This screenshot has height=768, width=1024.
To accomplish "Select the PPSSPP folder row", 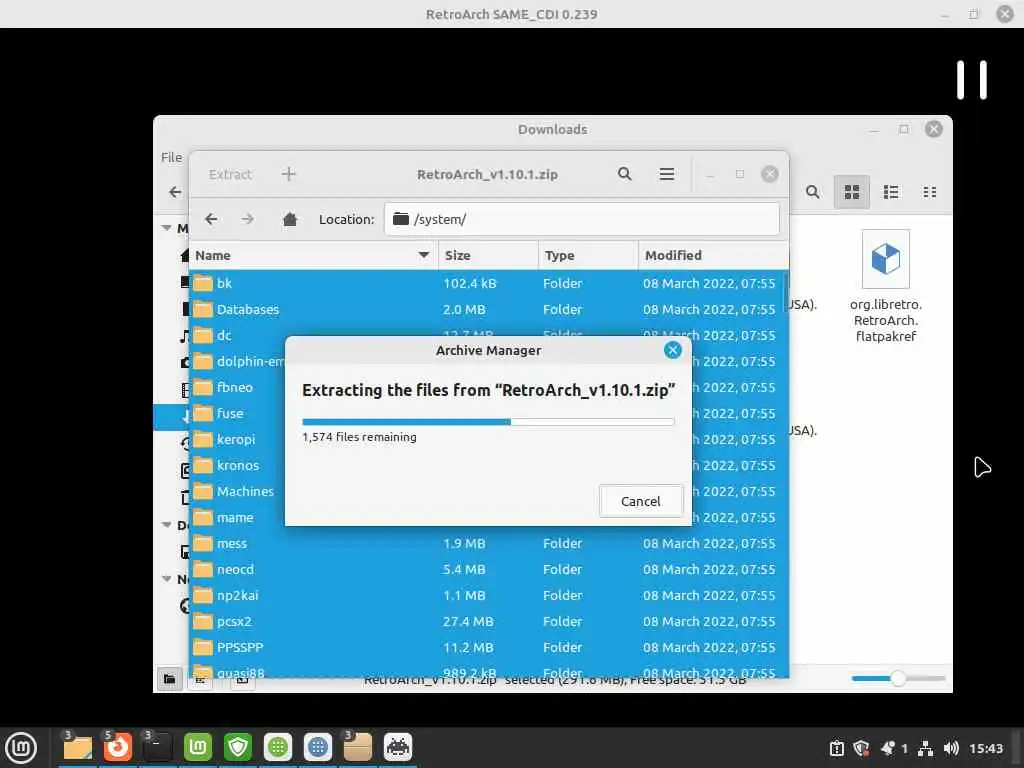I will point(488,648).
